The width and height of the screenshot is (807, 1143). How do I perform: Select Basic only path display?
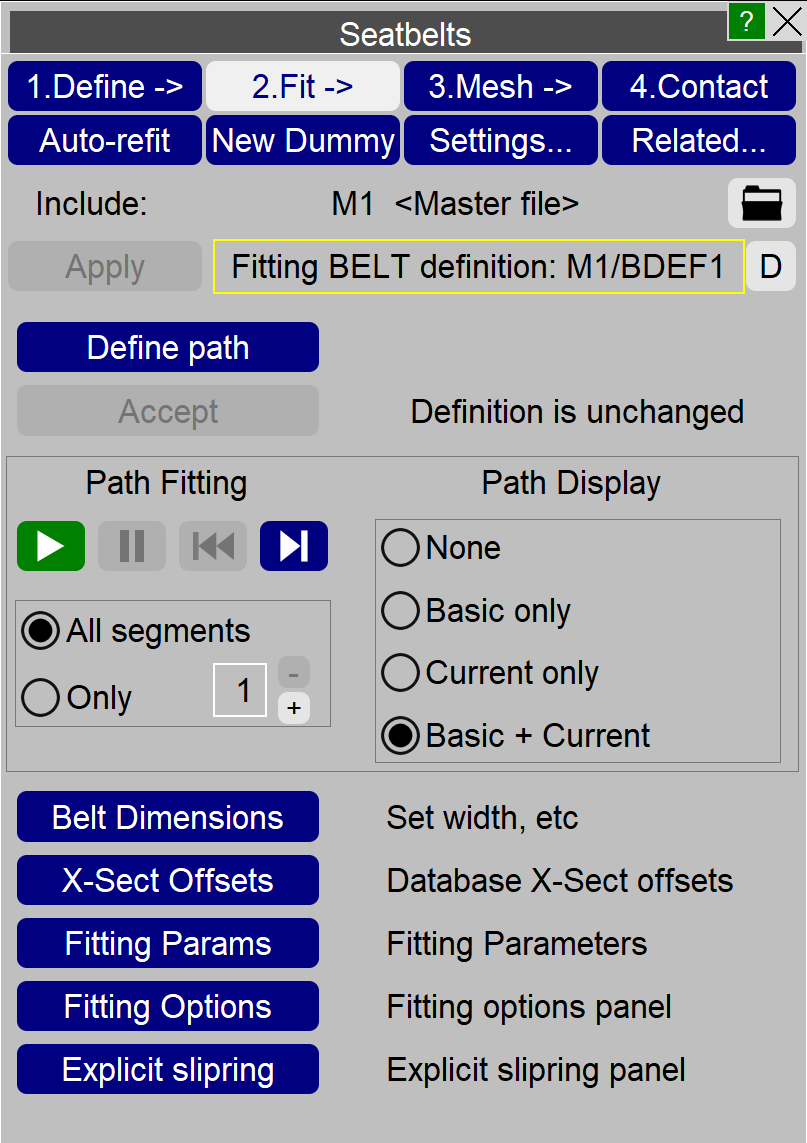click(x=400, y=611)
